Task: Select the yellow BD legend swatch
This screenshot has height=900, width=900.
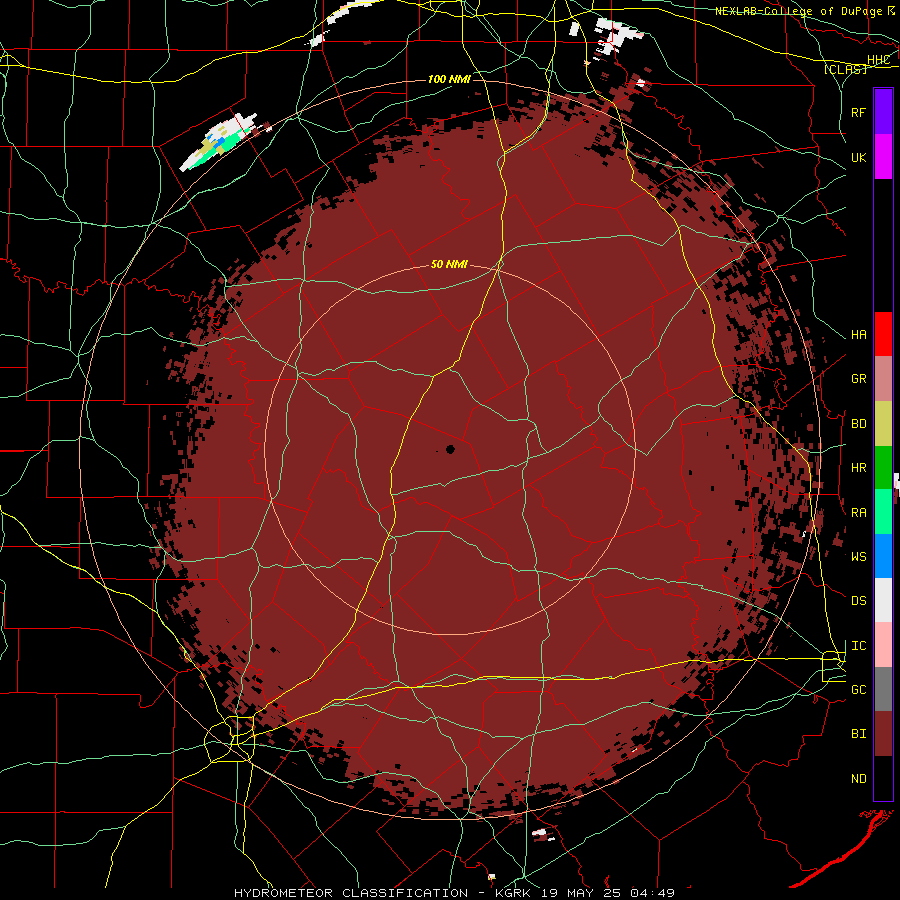Action: (x=883, y=424)
